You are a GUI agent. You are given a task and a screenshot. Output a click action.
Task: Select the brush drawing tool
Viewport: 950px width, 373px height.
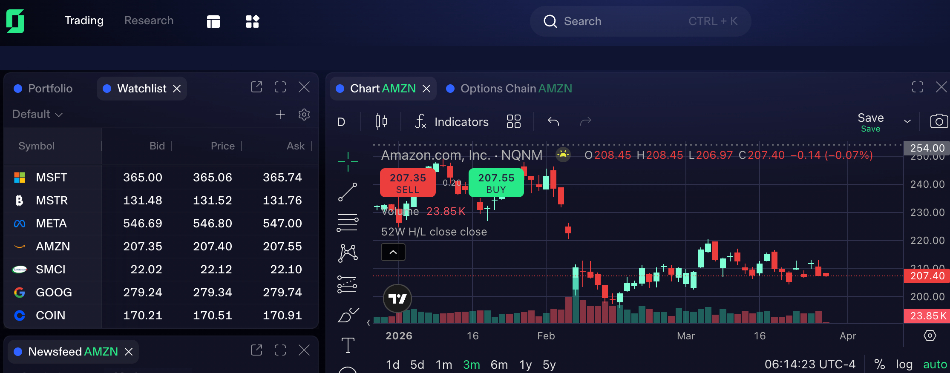tap(348, 315)
